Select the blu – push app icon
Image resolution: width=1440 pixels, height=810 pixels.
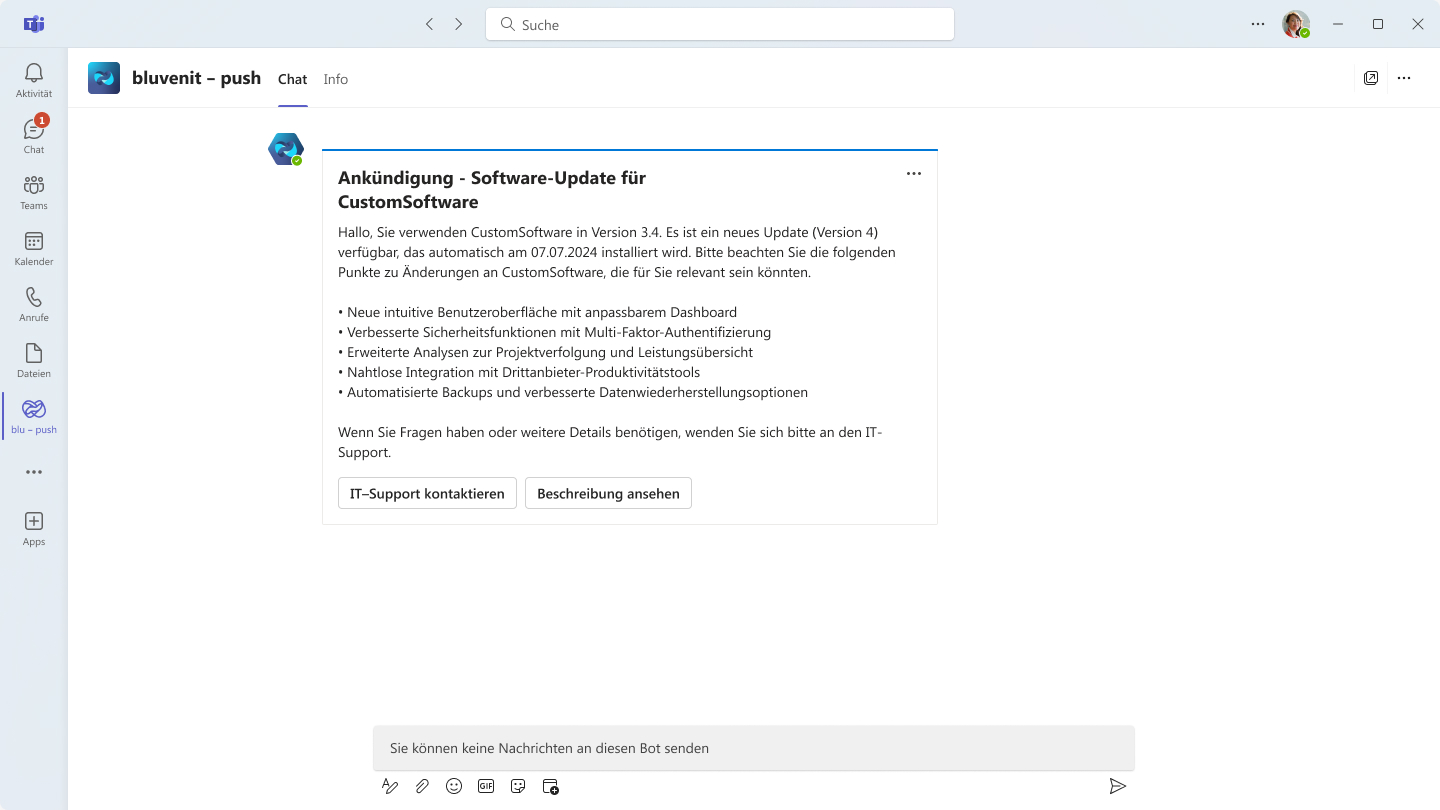[x=34, y=409]
